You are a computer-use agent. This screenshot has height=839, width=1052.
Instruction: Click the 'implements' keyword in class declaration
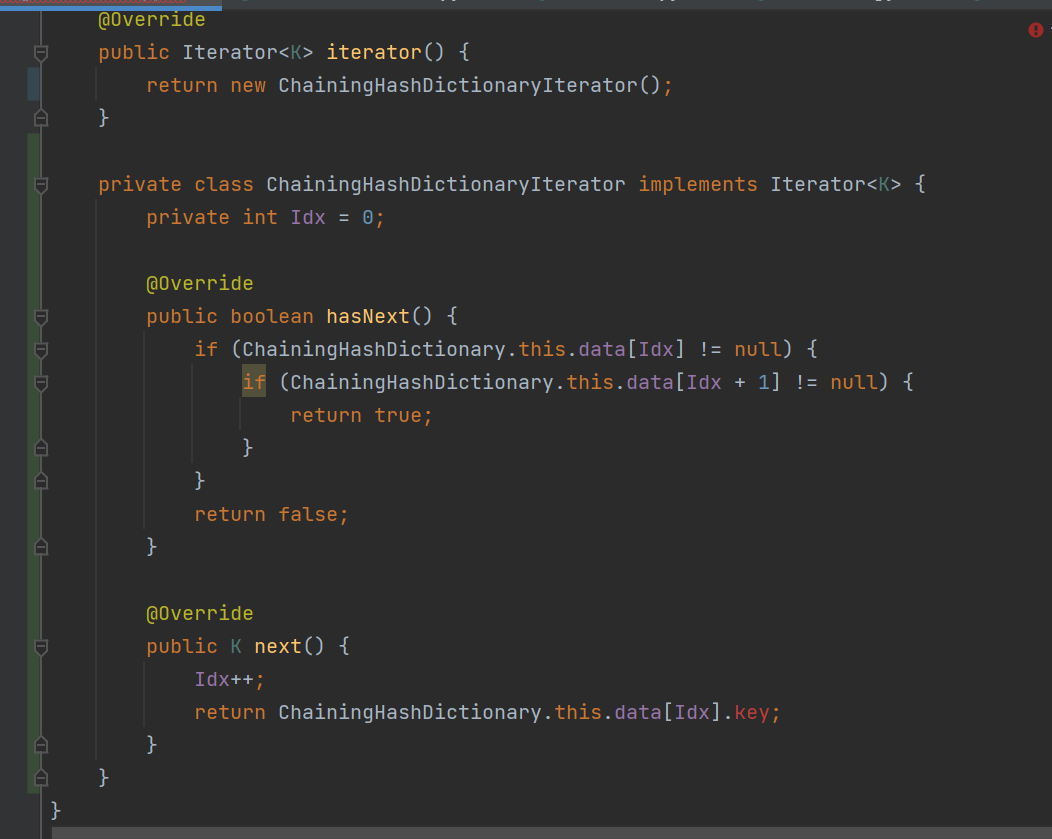(697, 185)
